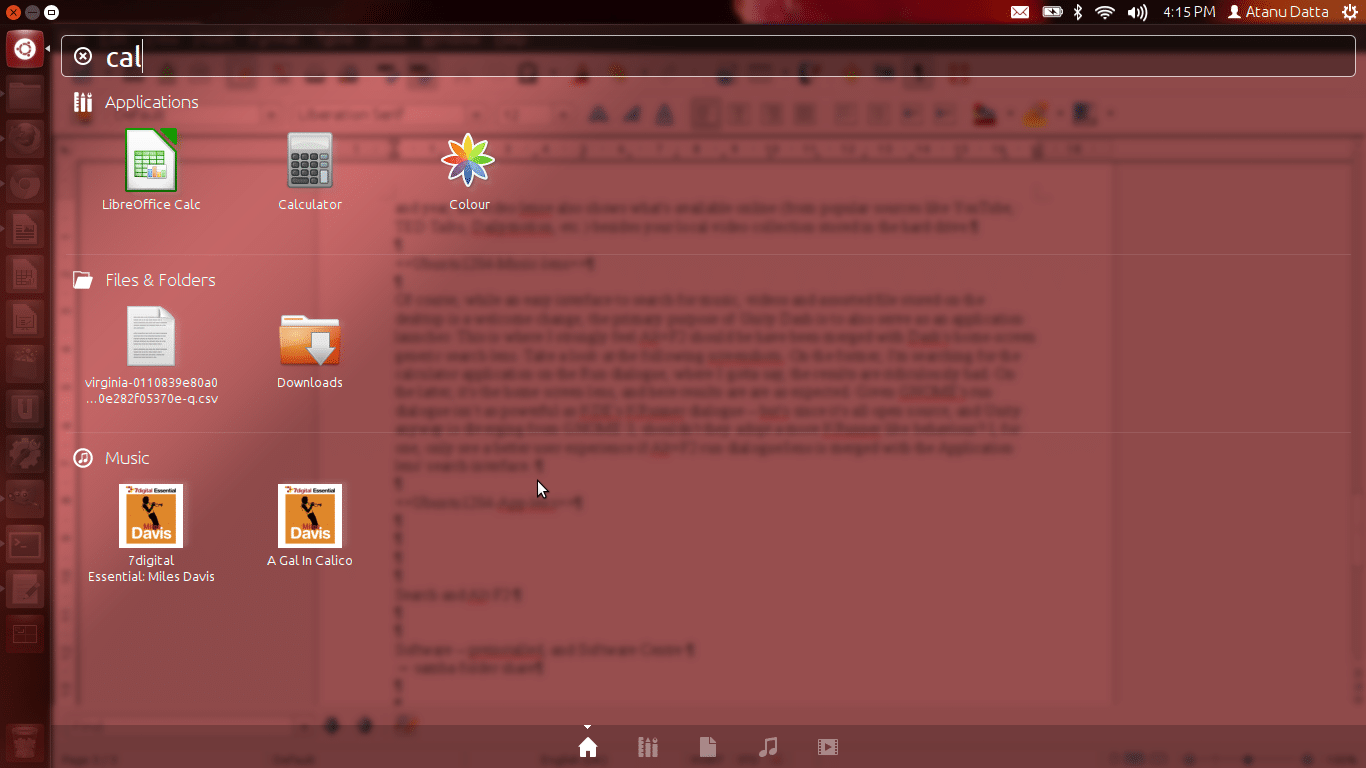Open the 4:15 PM clock menu
This screenshot has width=1366, height=768.
coord(1189,12)
